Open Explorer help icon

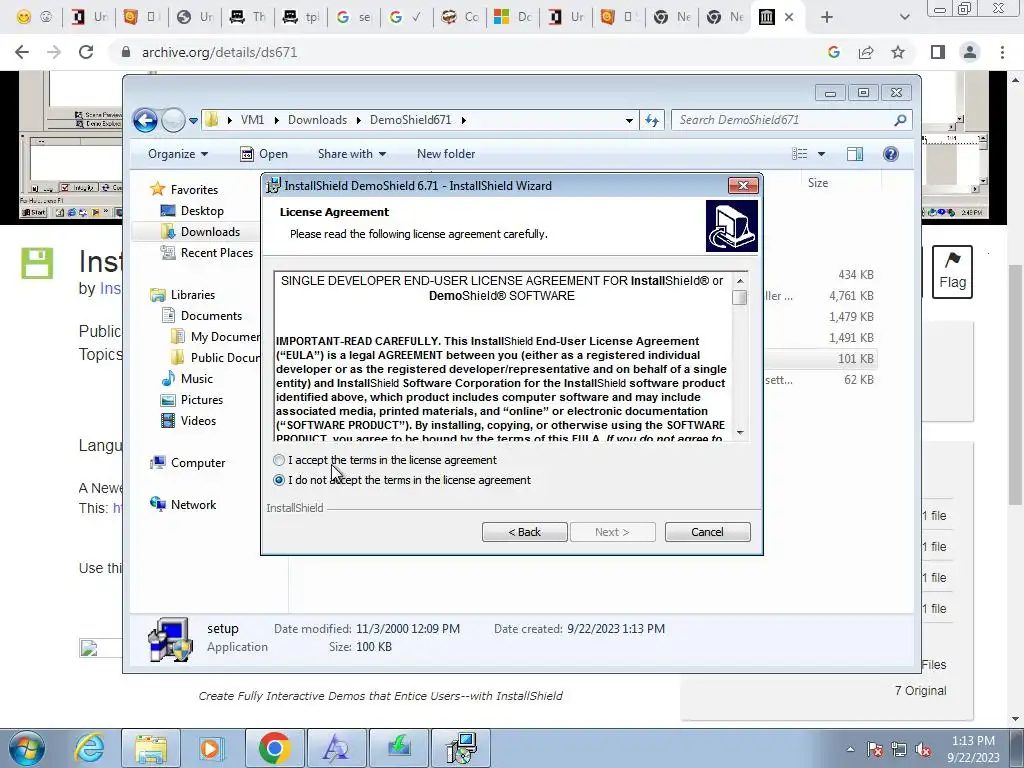coord(891,154)
